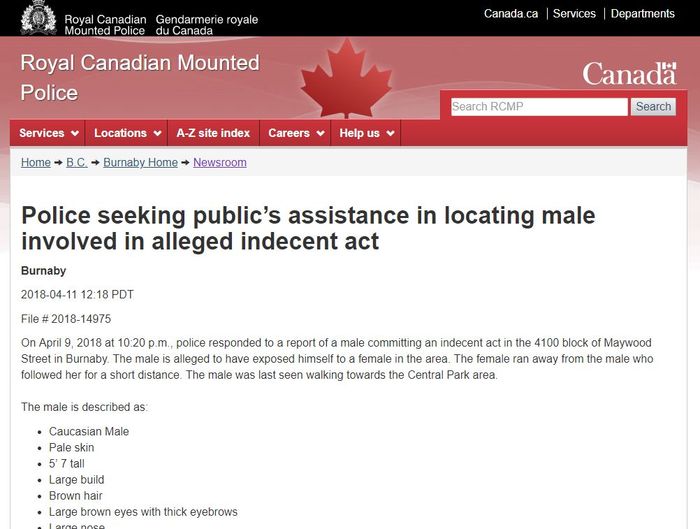Click the Canada wordmark logo
Viewport: 700px width, 529px height.
[x=629, y=74]
